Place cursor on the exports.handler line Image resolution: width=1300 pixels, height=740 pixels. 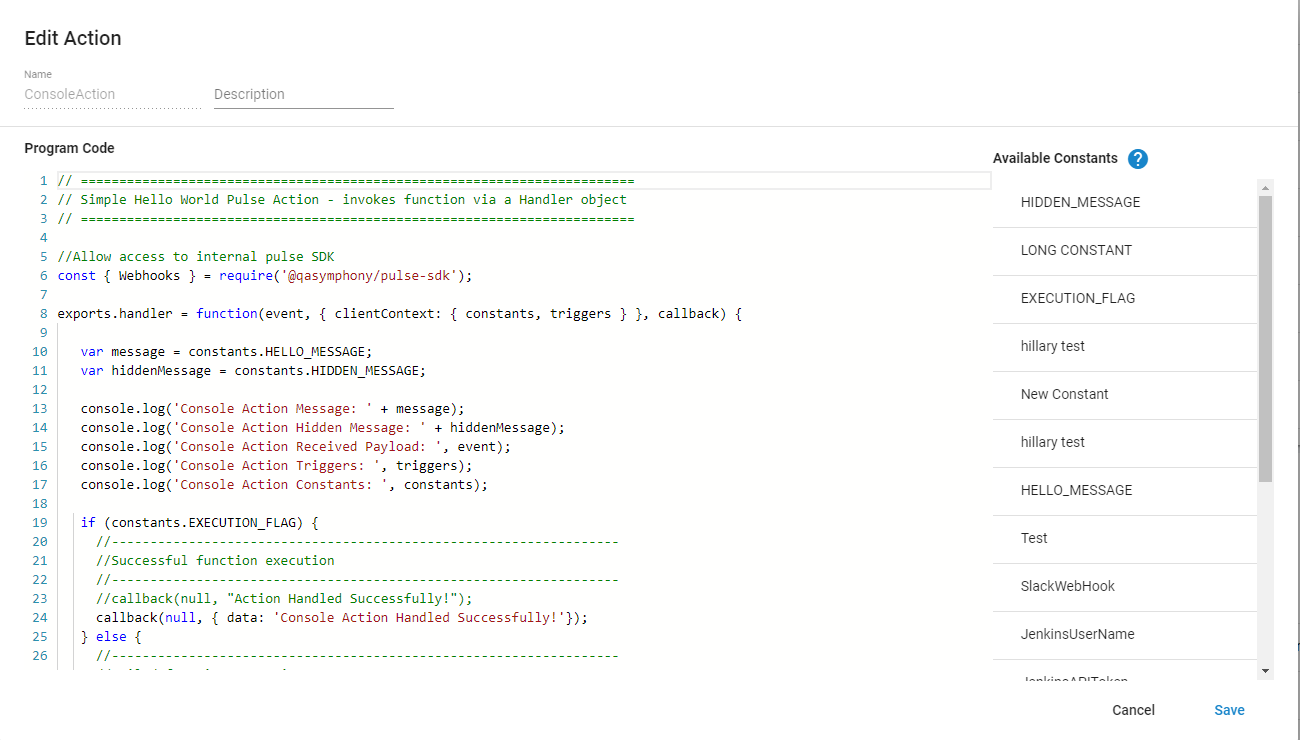tap(398, 314)
